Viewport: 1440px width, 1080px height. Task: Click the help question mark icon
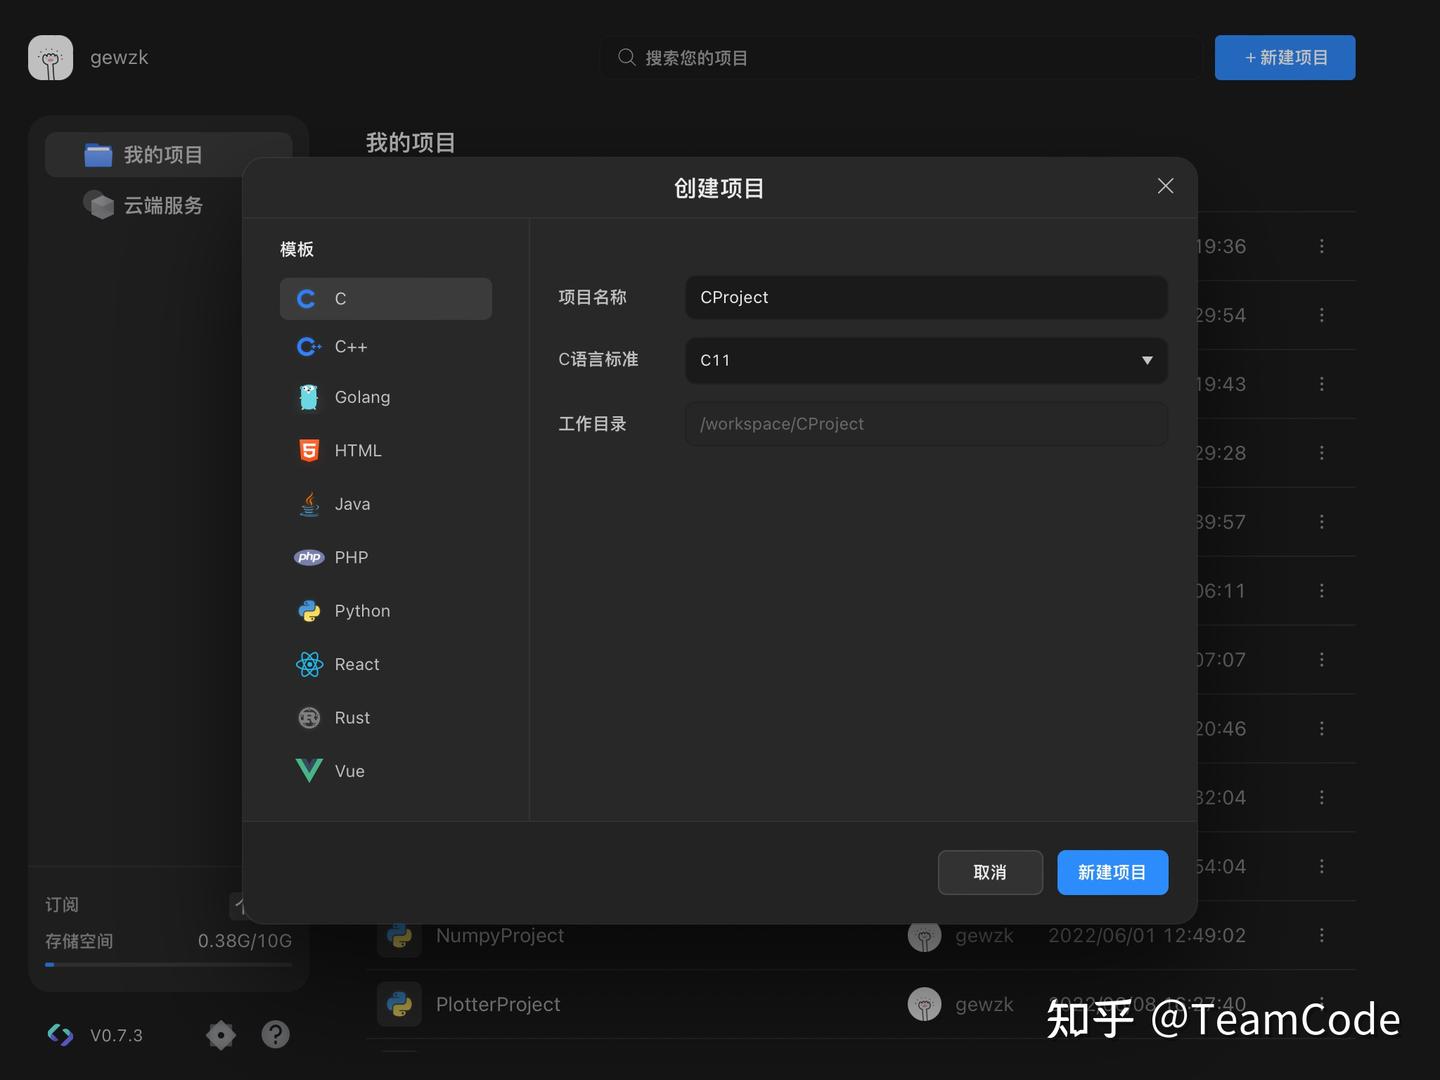pos(275,1035)
